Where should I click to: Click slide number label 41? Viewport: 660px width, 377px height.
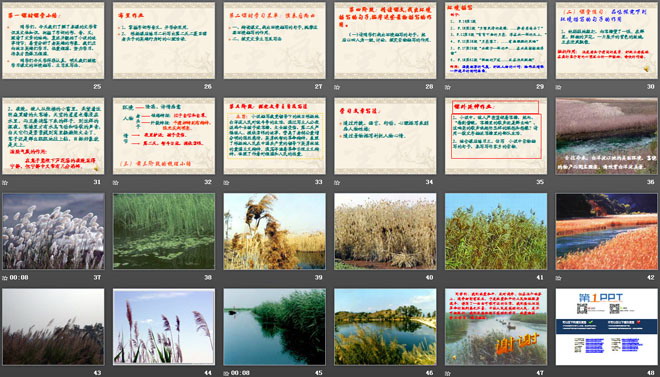pos(540,278)
